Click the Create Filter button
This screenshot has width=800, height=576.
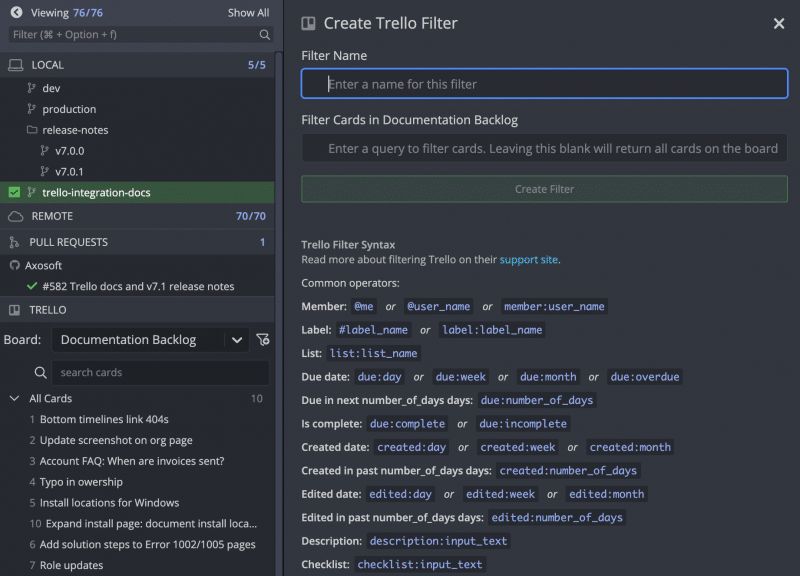pos(544,189)
